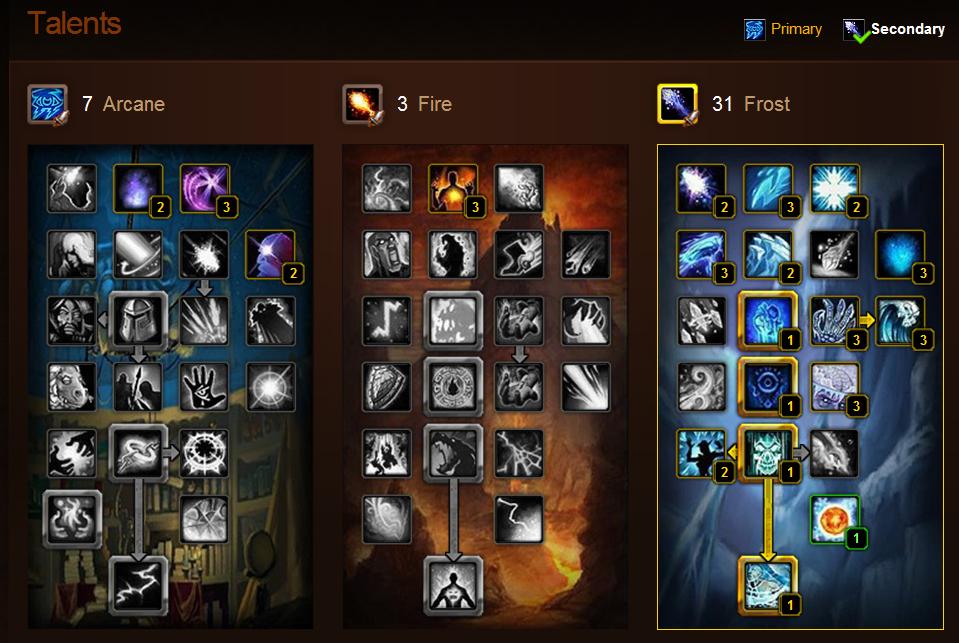Screen dimensions: 959x643
Task: Click the burning figure Fire talent with rank 3
Action: coord(453,188)
